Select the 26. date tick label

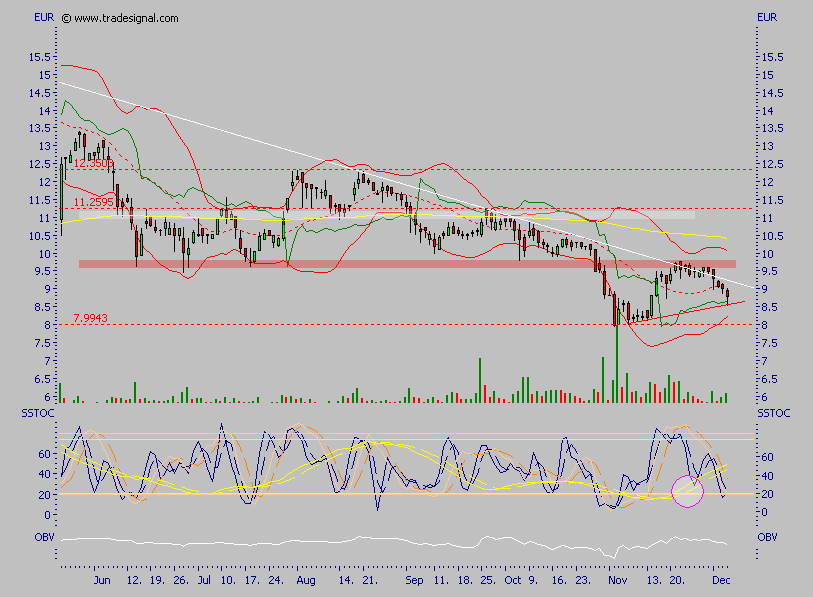181,580
